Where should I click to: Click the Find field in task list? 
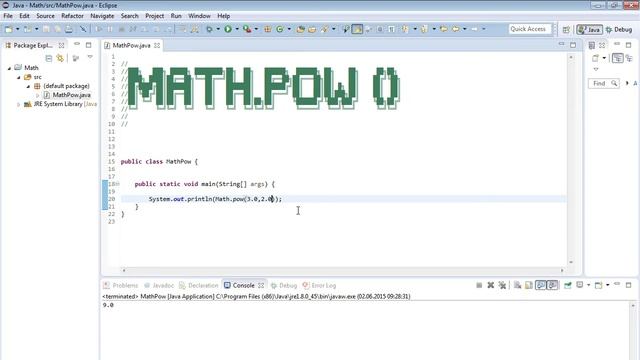point(604,83)
